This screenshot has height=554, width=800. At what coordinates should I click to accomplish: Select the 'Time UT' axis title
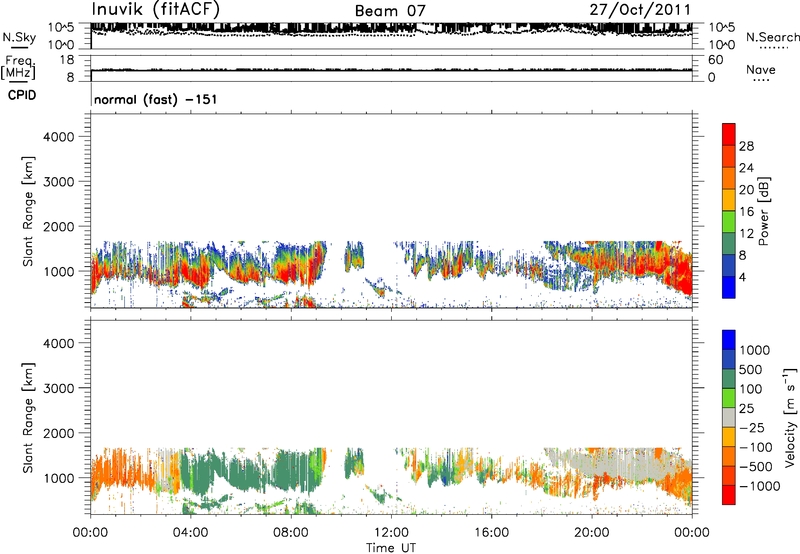[391, 548]
